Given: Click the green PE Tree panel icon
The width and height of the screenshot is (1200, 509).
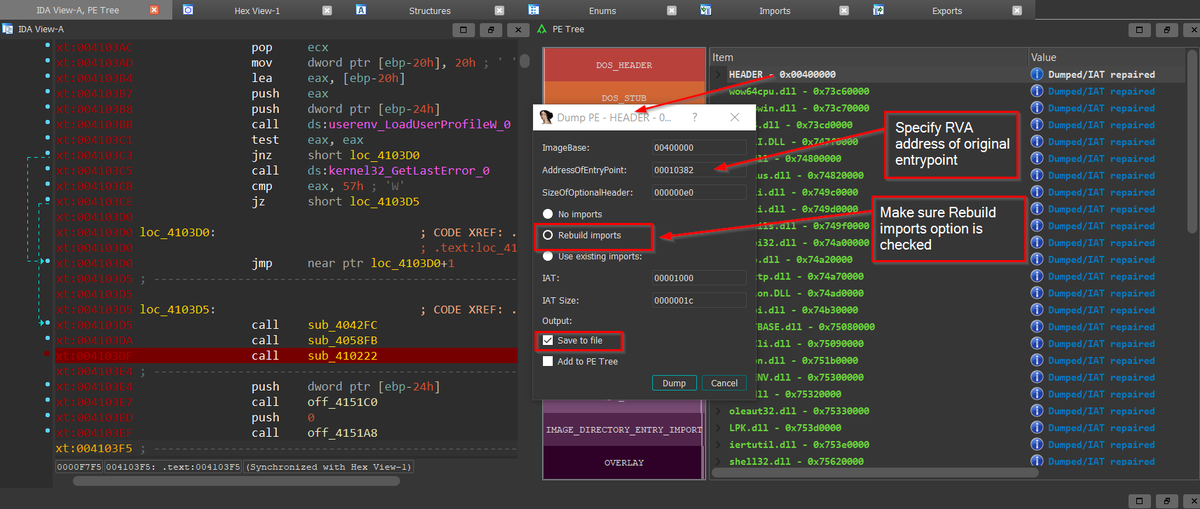Looking at the screenshot, I should pyautogui.click(x=542, y=29).
